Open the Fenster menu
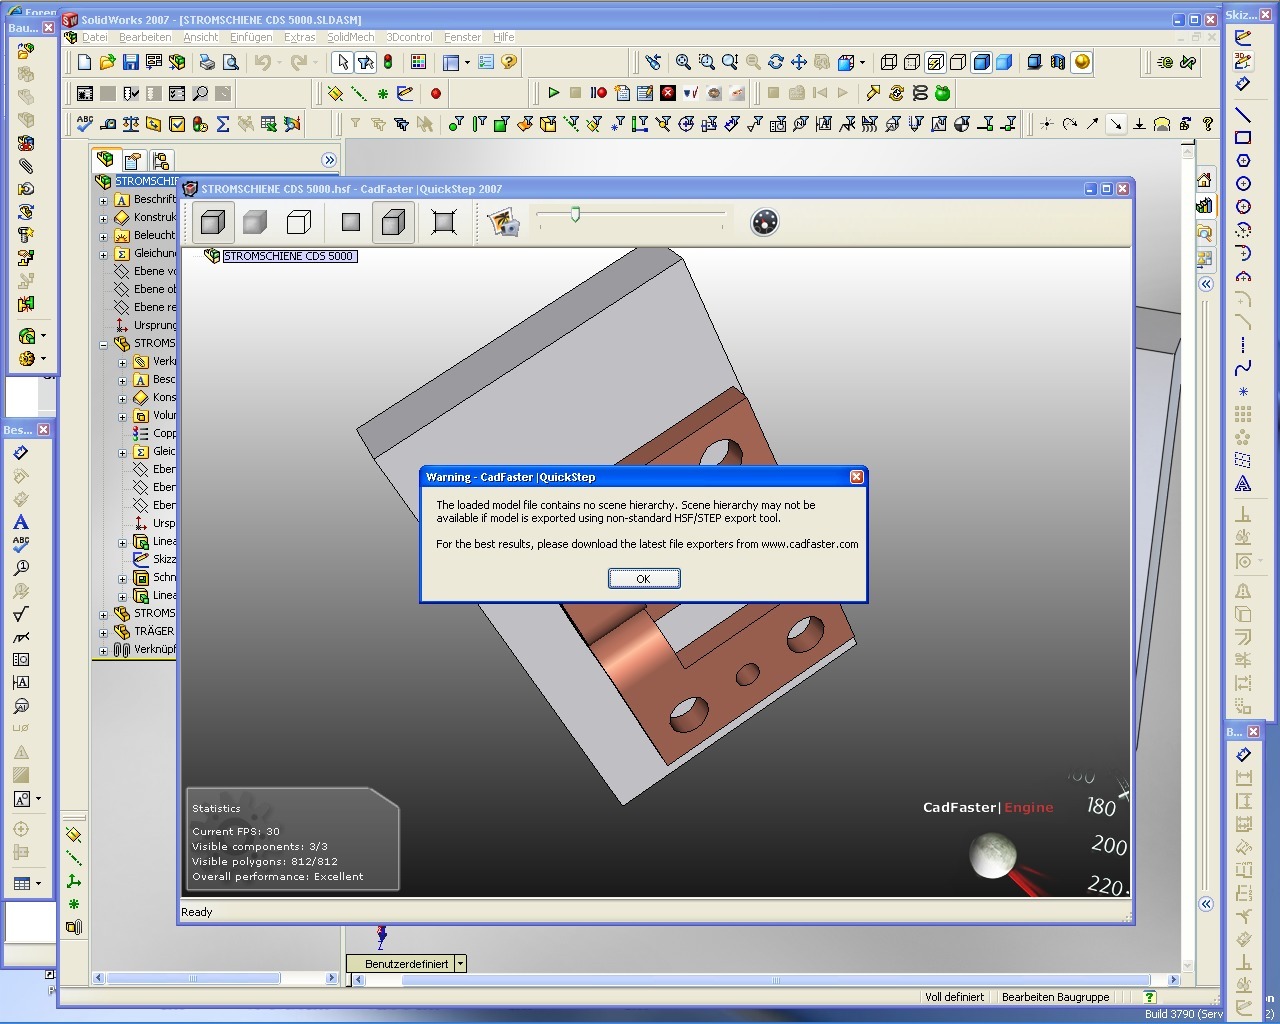1280x1024 pixels. coord(462,37)
